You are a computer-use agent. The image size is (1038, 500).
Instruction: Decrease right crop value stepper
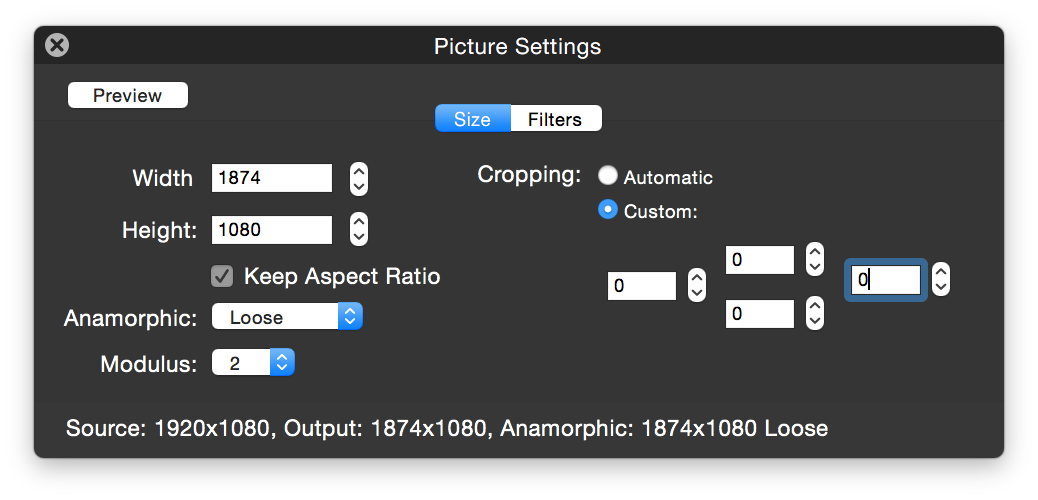[940, 288]
